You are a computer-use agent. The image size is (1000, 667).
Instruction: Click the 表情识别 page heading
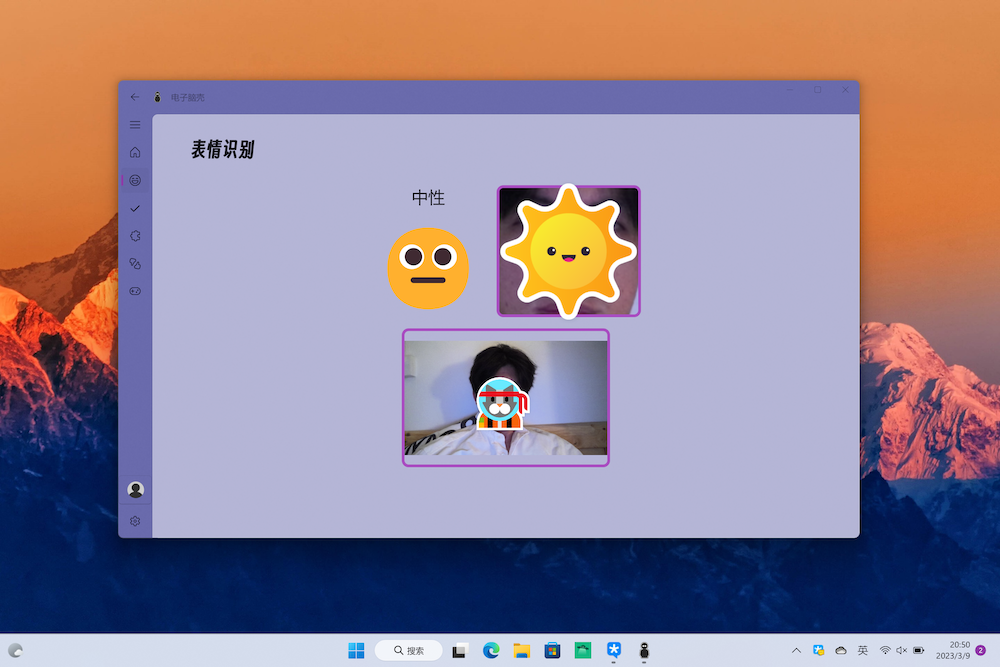pos(223,150)
